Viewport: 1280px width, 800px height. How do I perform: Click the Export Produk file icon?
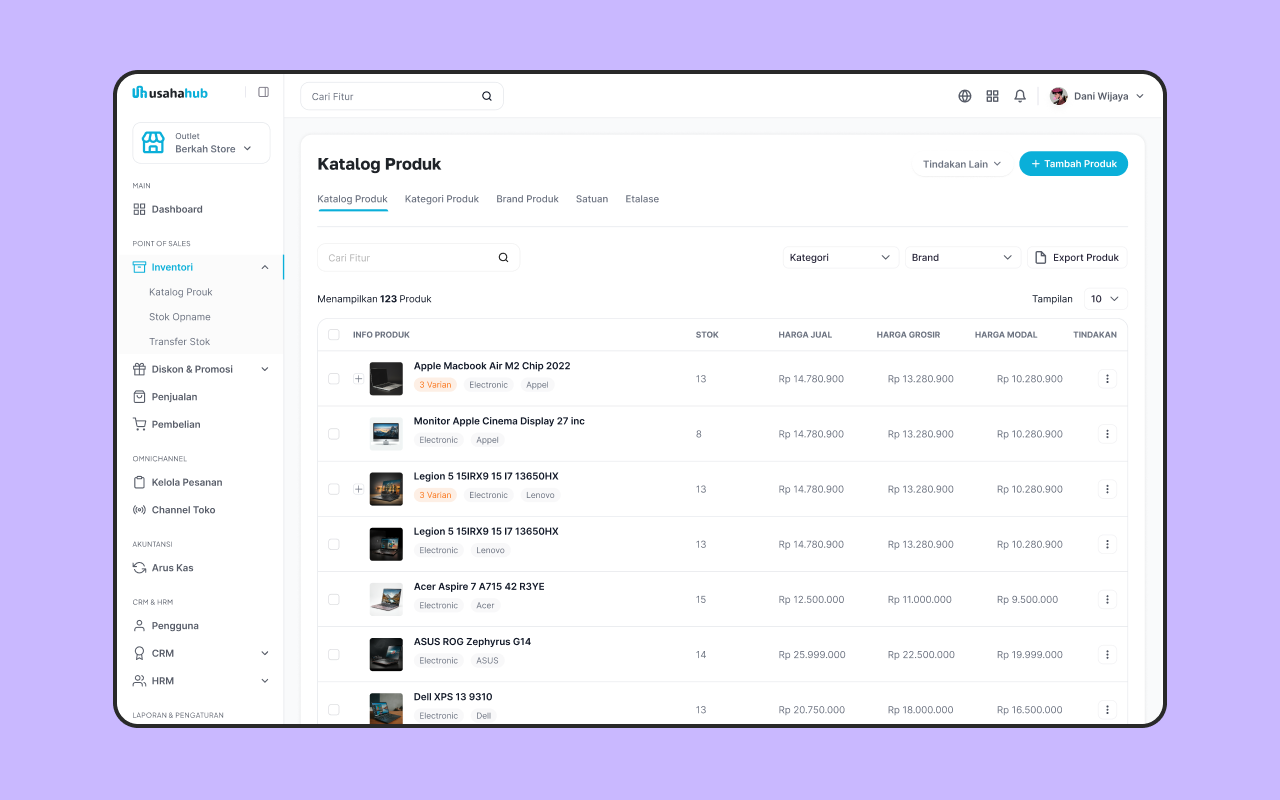pos(1040,258)
